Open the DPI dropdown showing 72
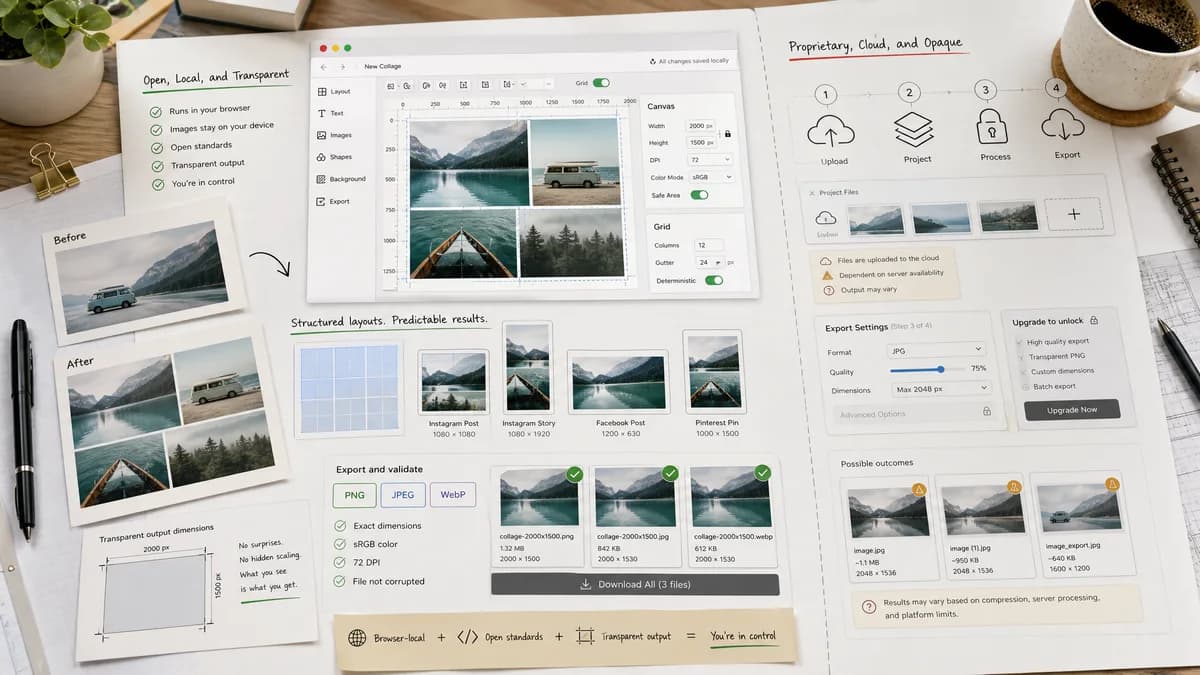Image resolution: width=1200 pixels, height=675 pixels. [x=710, y=159]
